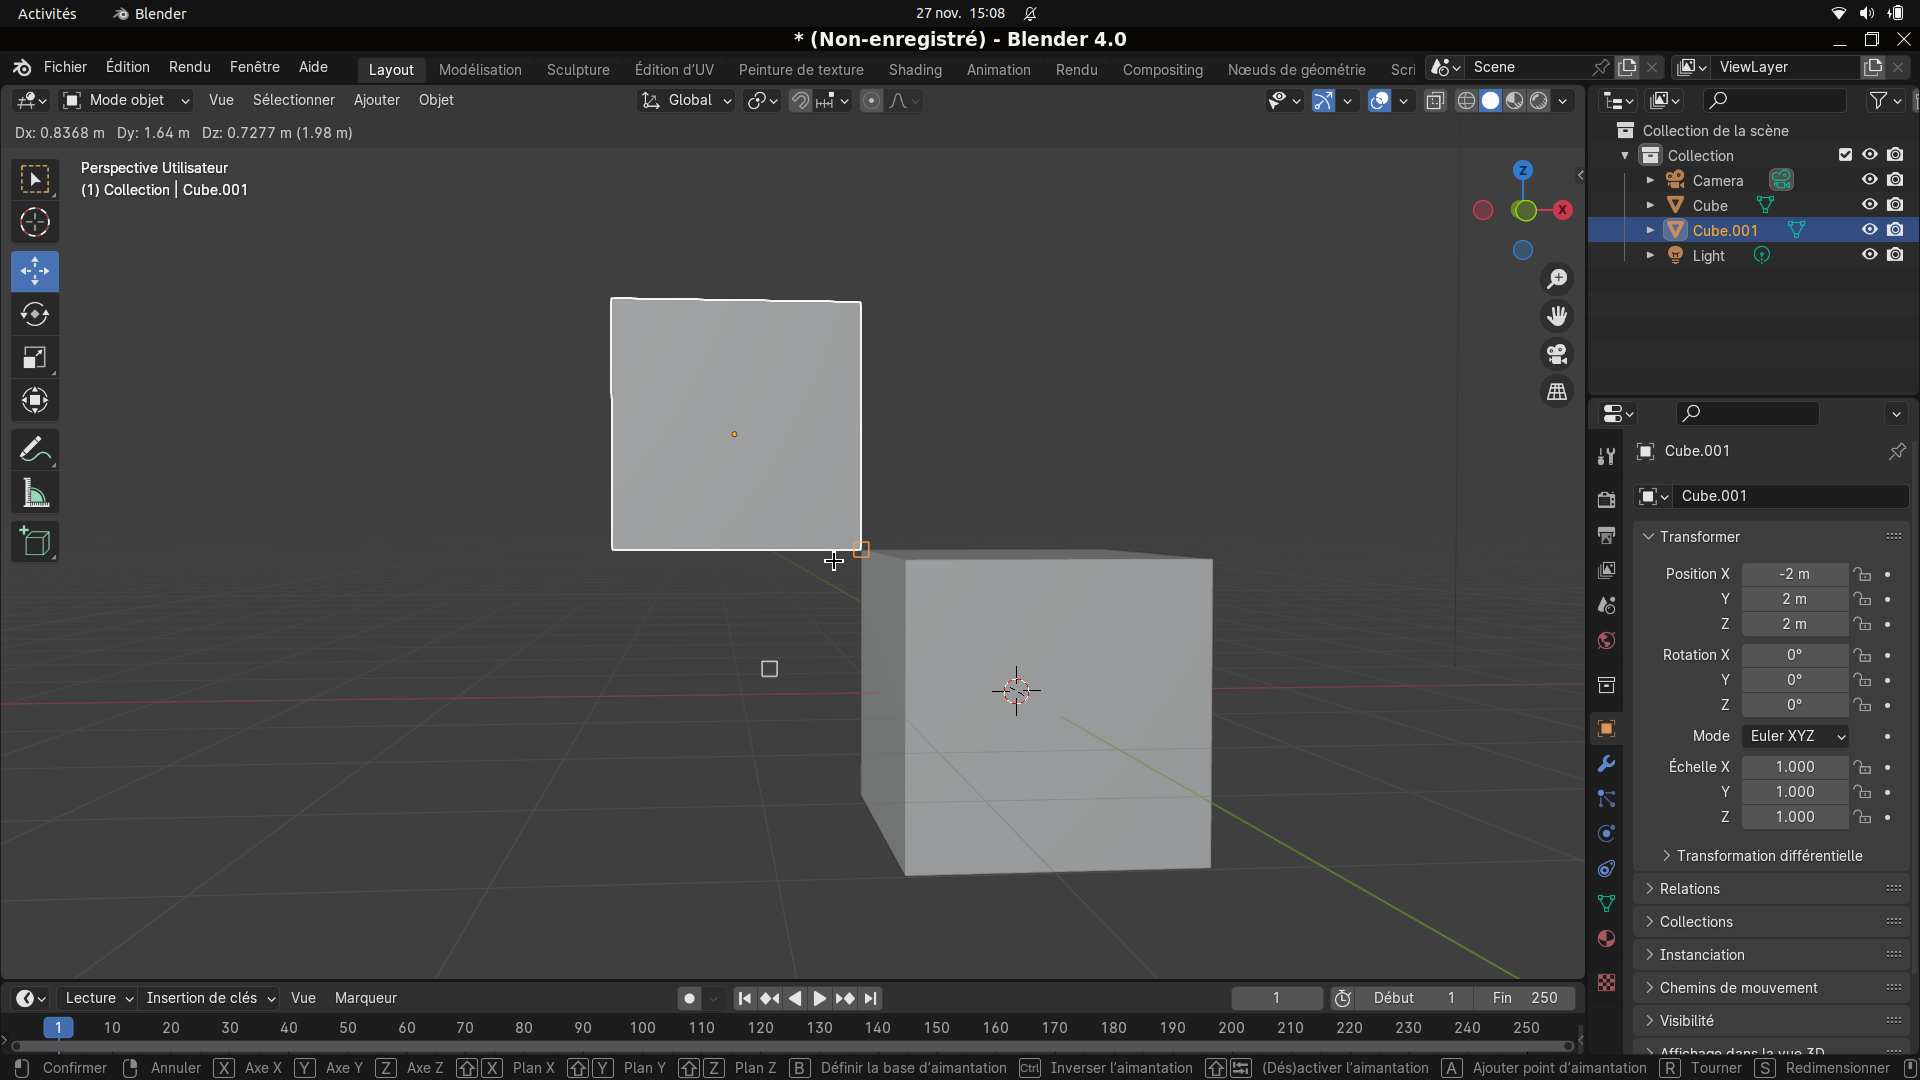This screenshot has width=1920, height=1080.
Task: Activate the Annotate pencil tool
Action: (35, 450)
